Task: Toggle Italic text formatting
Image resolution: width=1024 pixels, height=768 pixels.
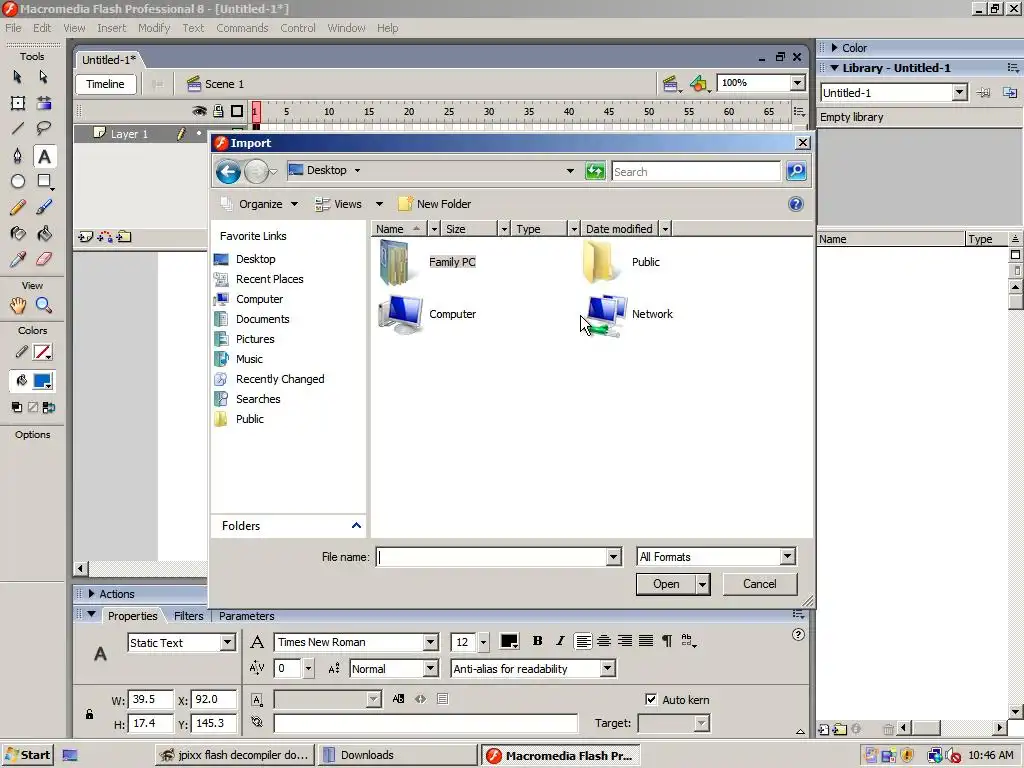Action: coord(560,641)
